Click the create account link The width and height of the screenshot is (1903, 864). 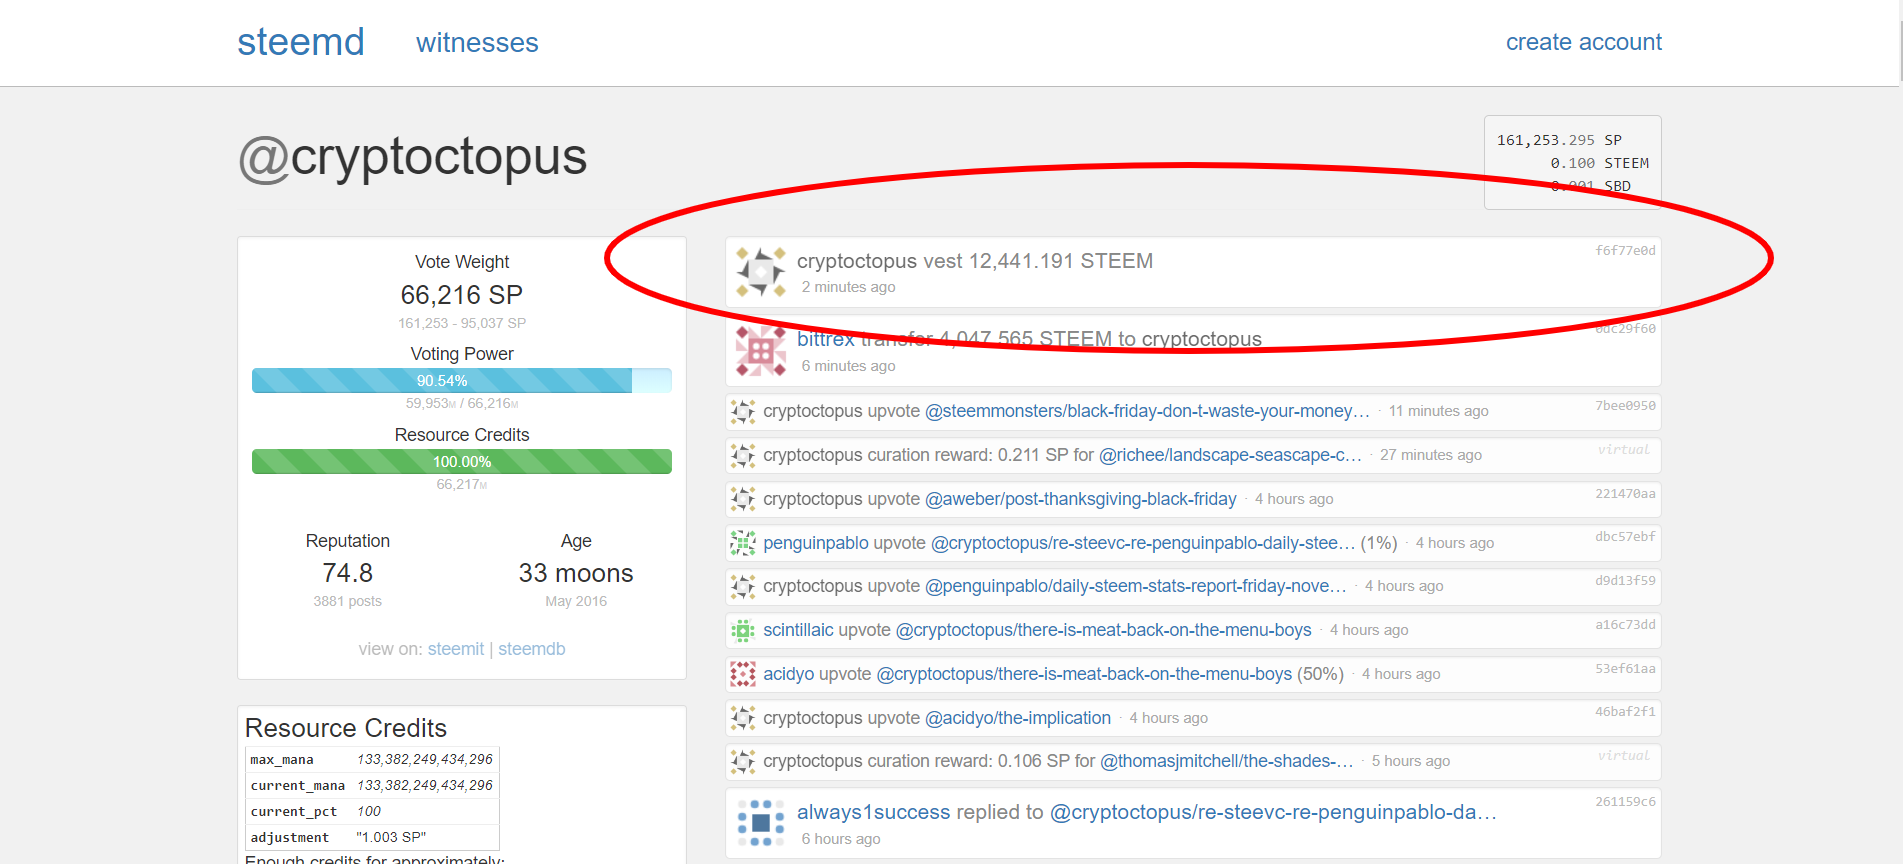pyautogui.click(x=1584, y=42)
